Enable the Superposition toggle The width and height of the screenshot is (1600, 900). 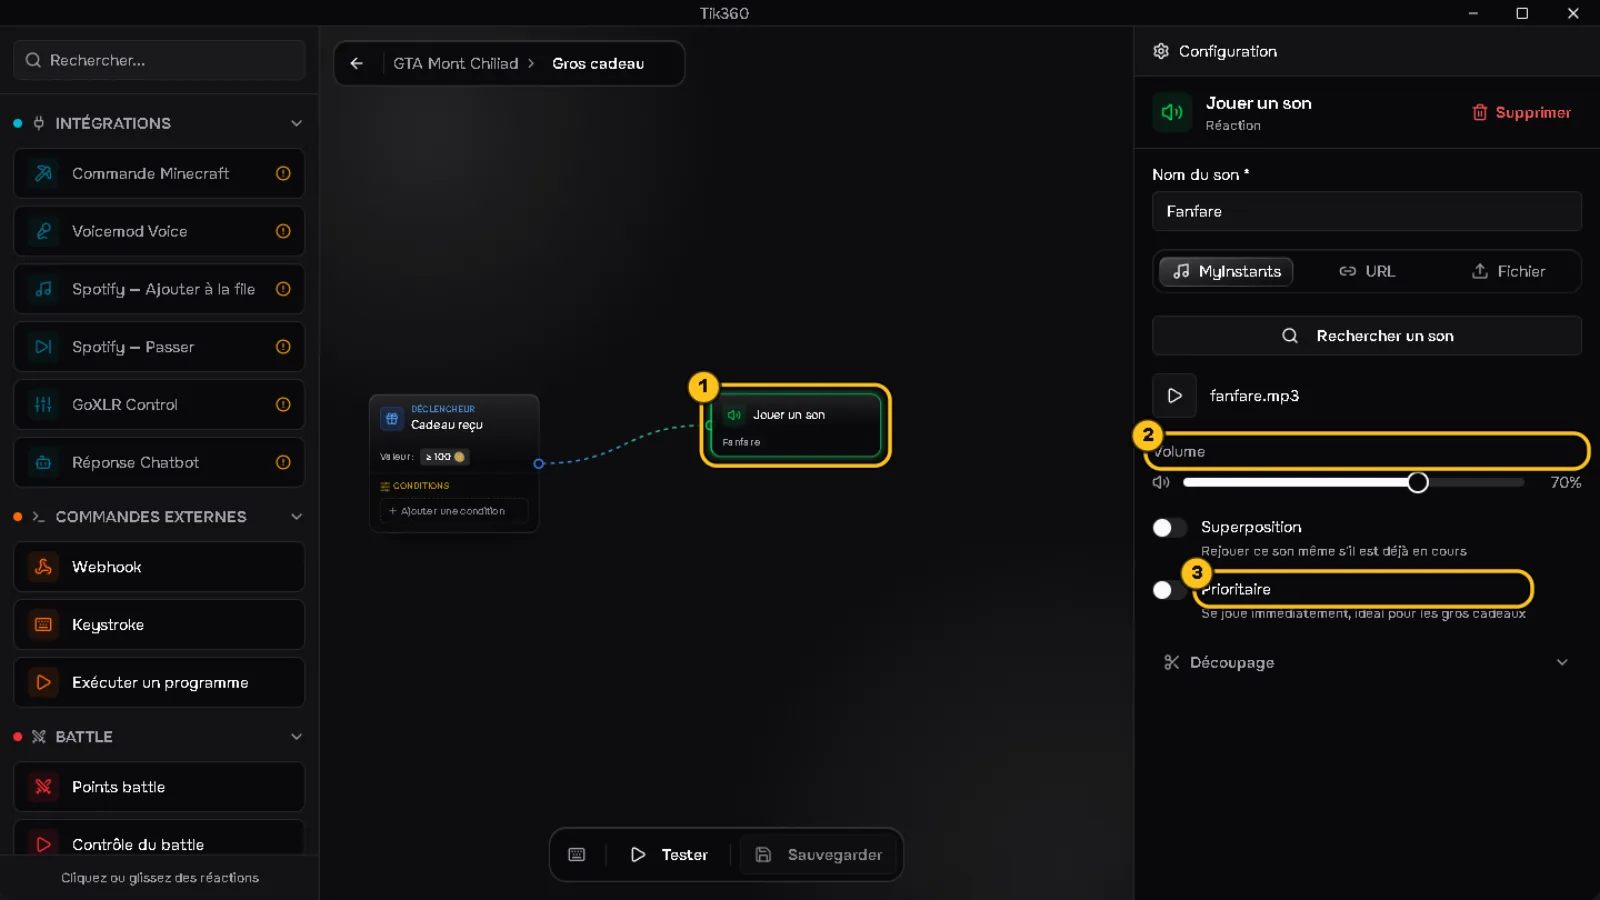click(1169, 527)
